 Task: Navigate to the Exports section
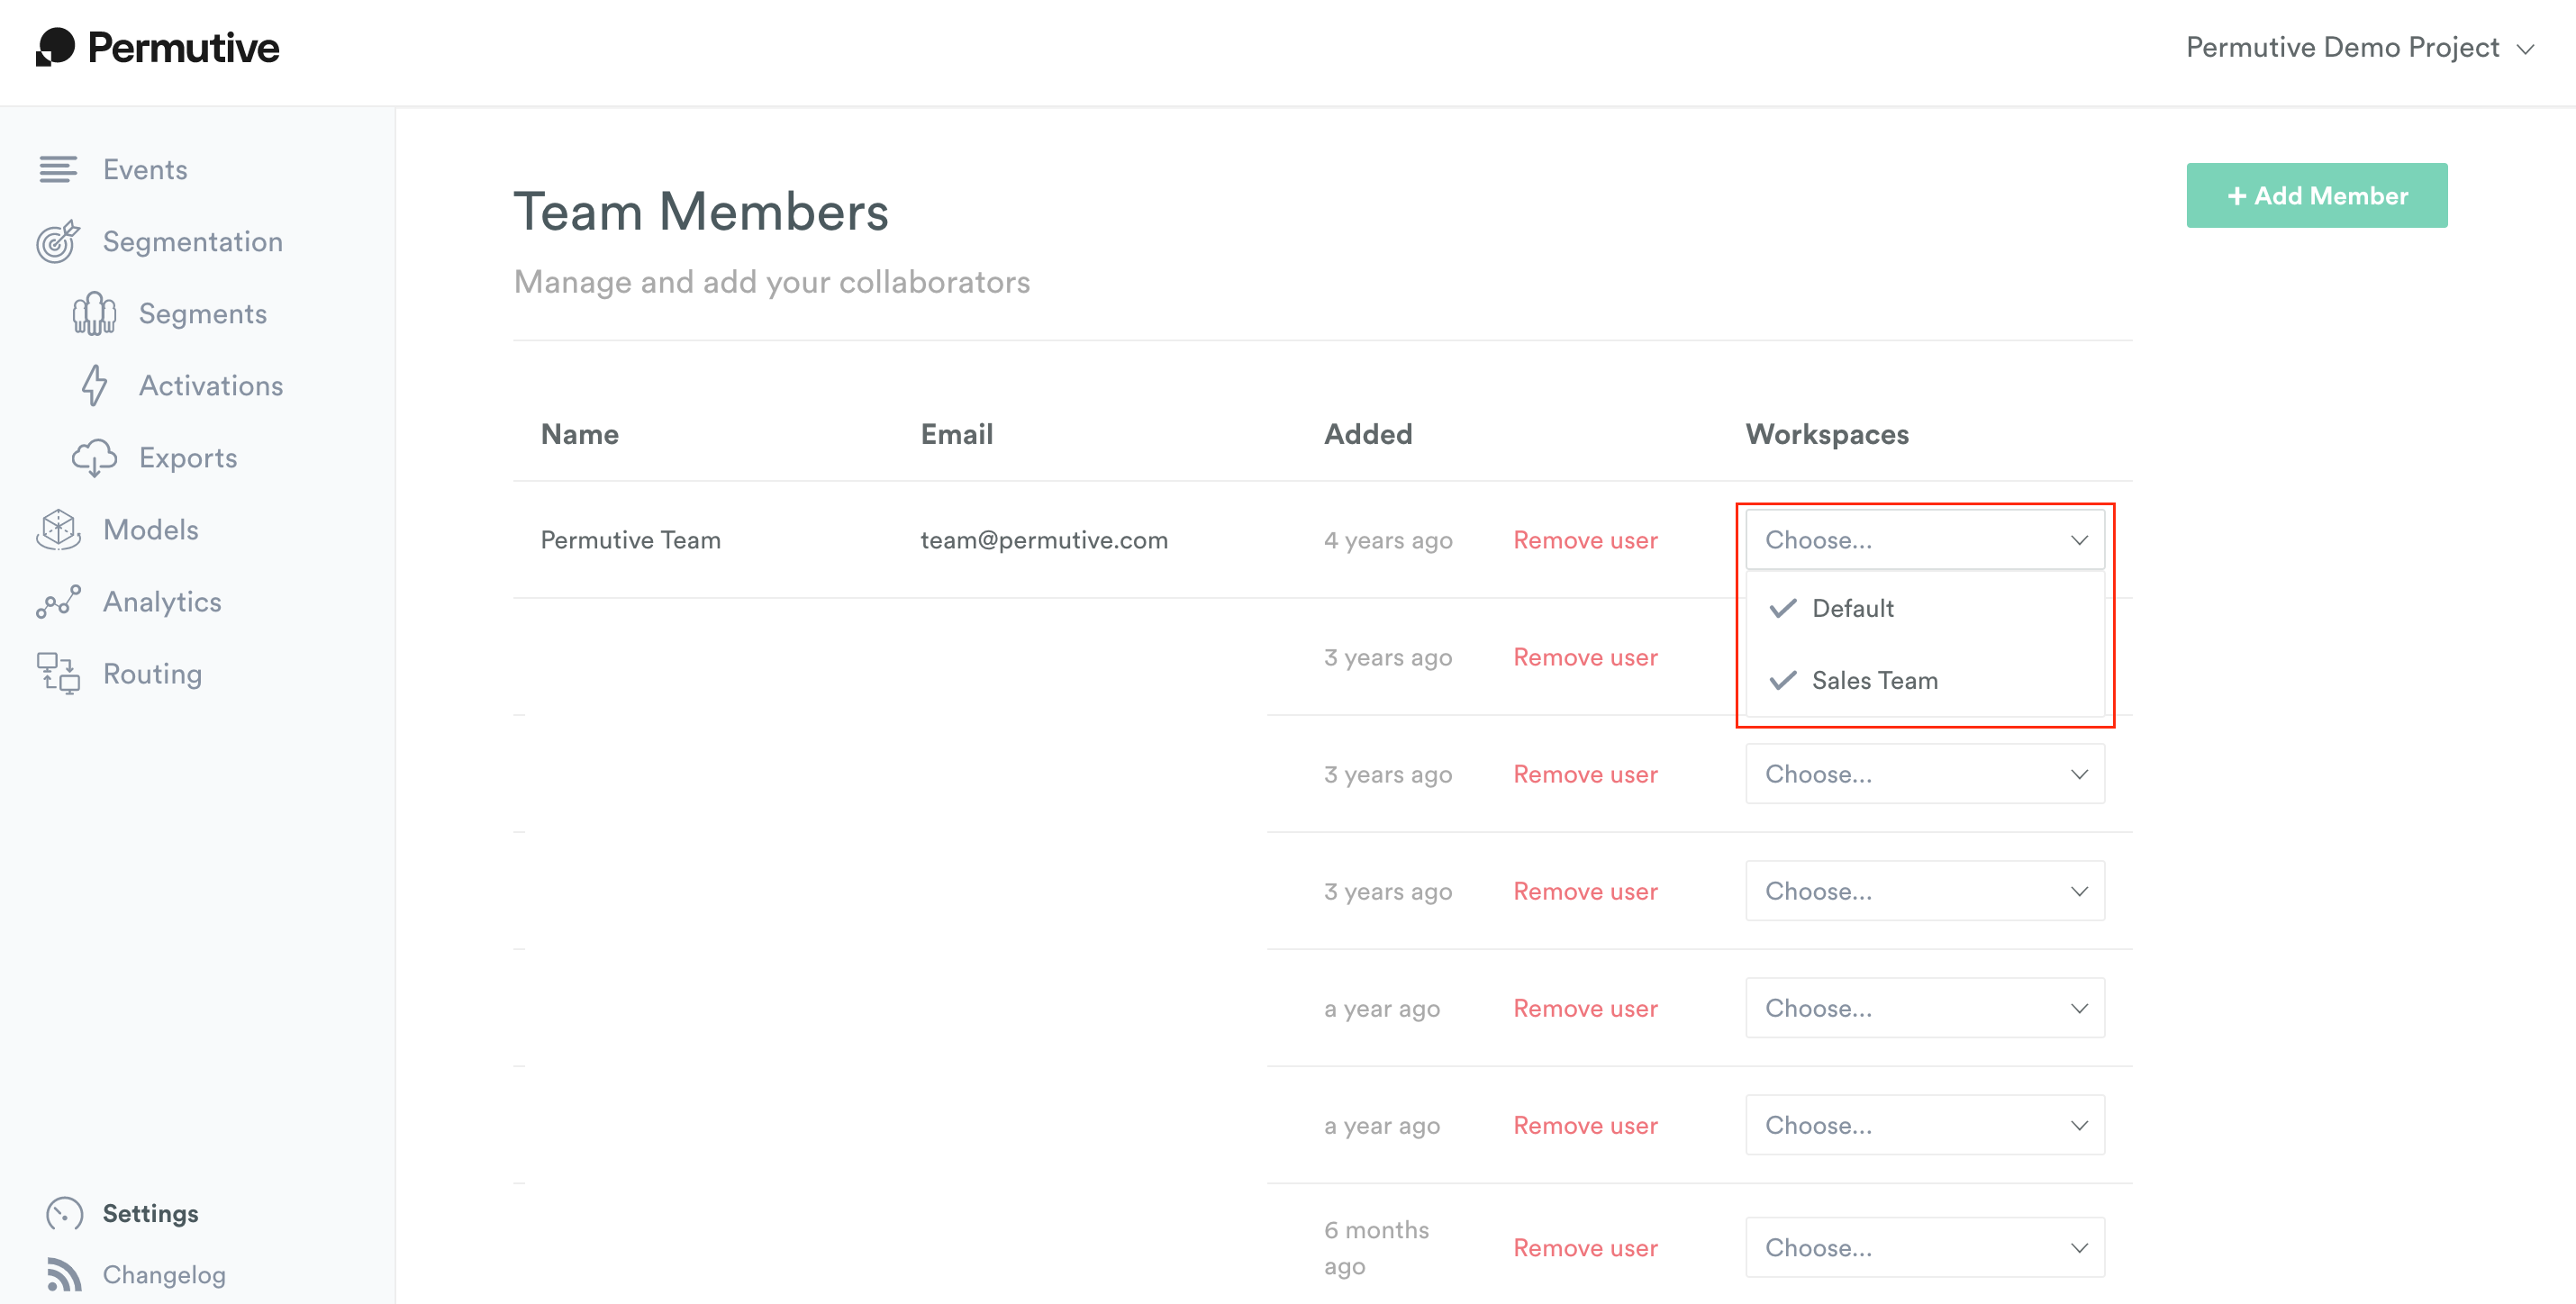tap(188, 458)
